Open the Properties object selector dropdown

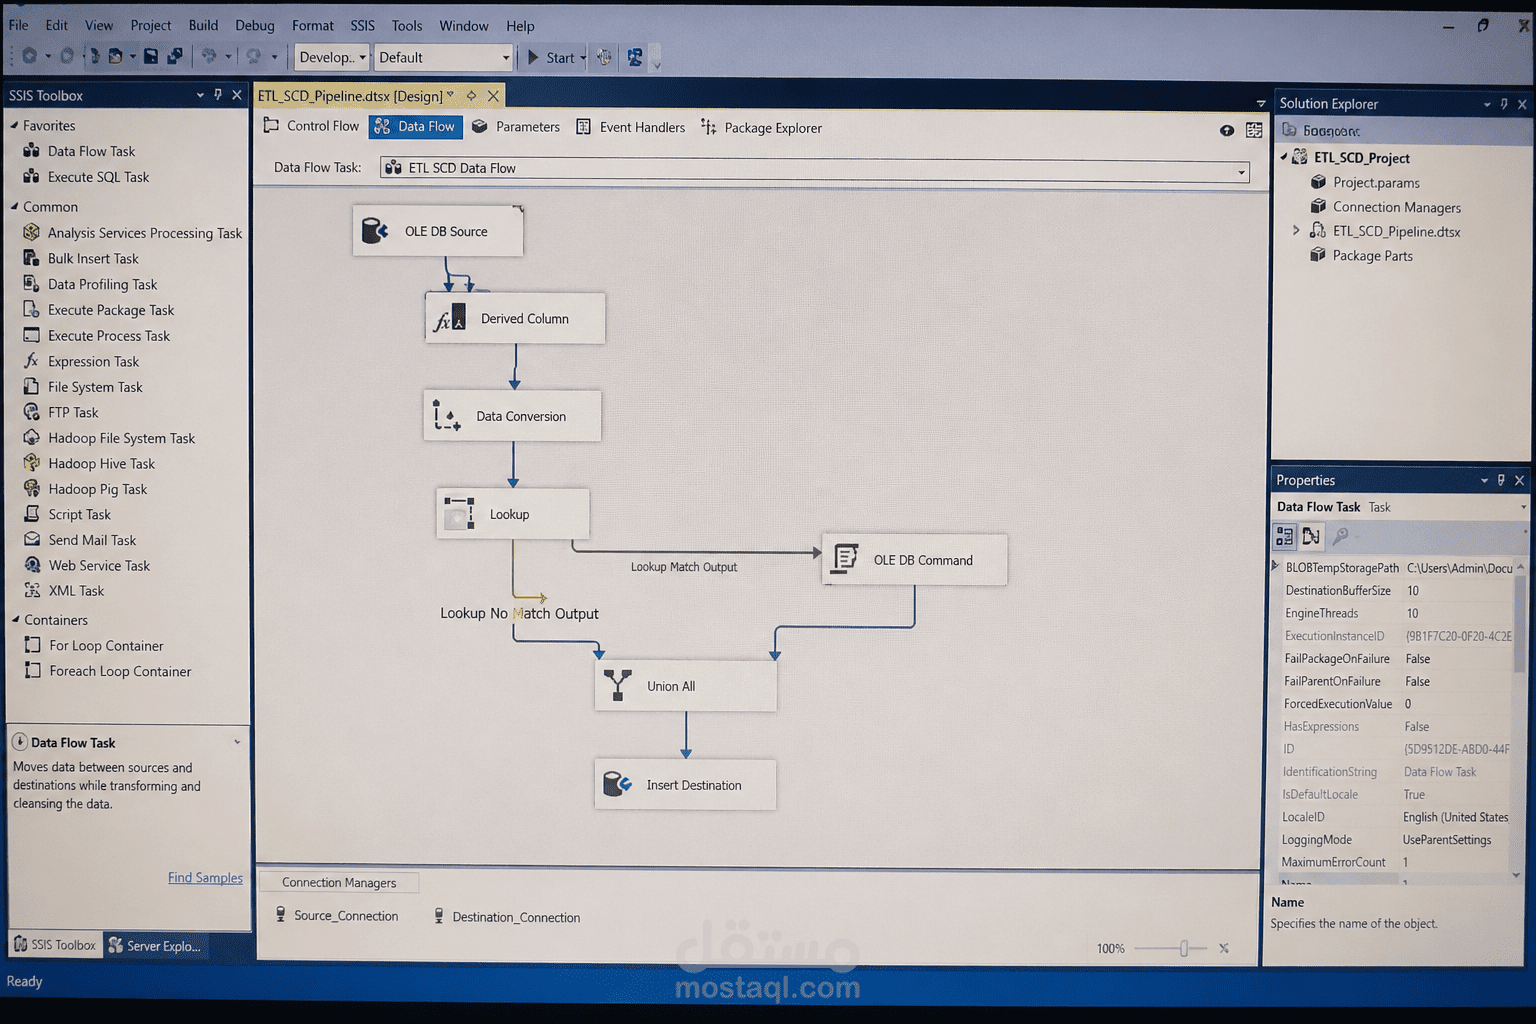click(x=1522, y=507)
